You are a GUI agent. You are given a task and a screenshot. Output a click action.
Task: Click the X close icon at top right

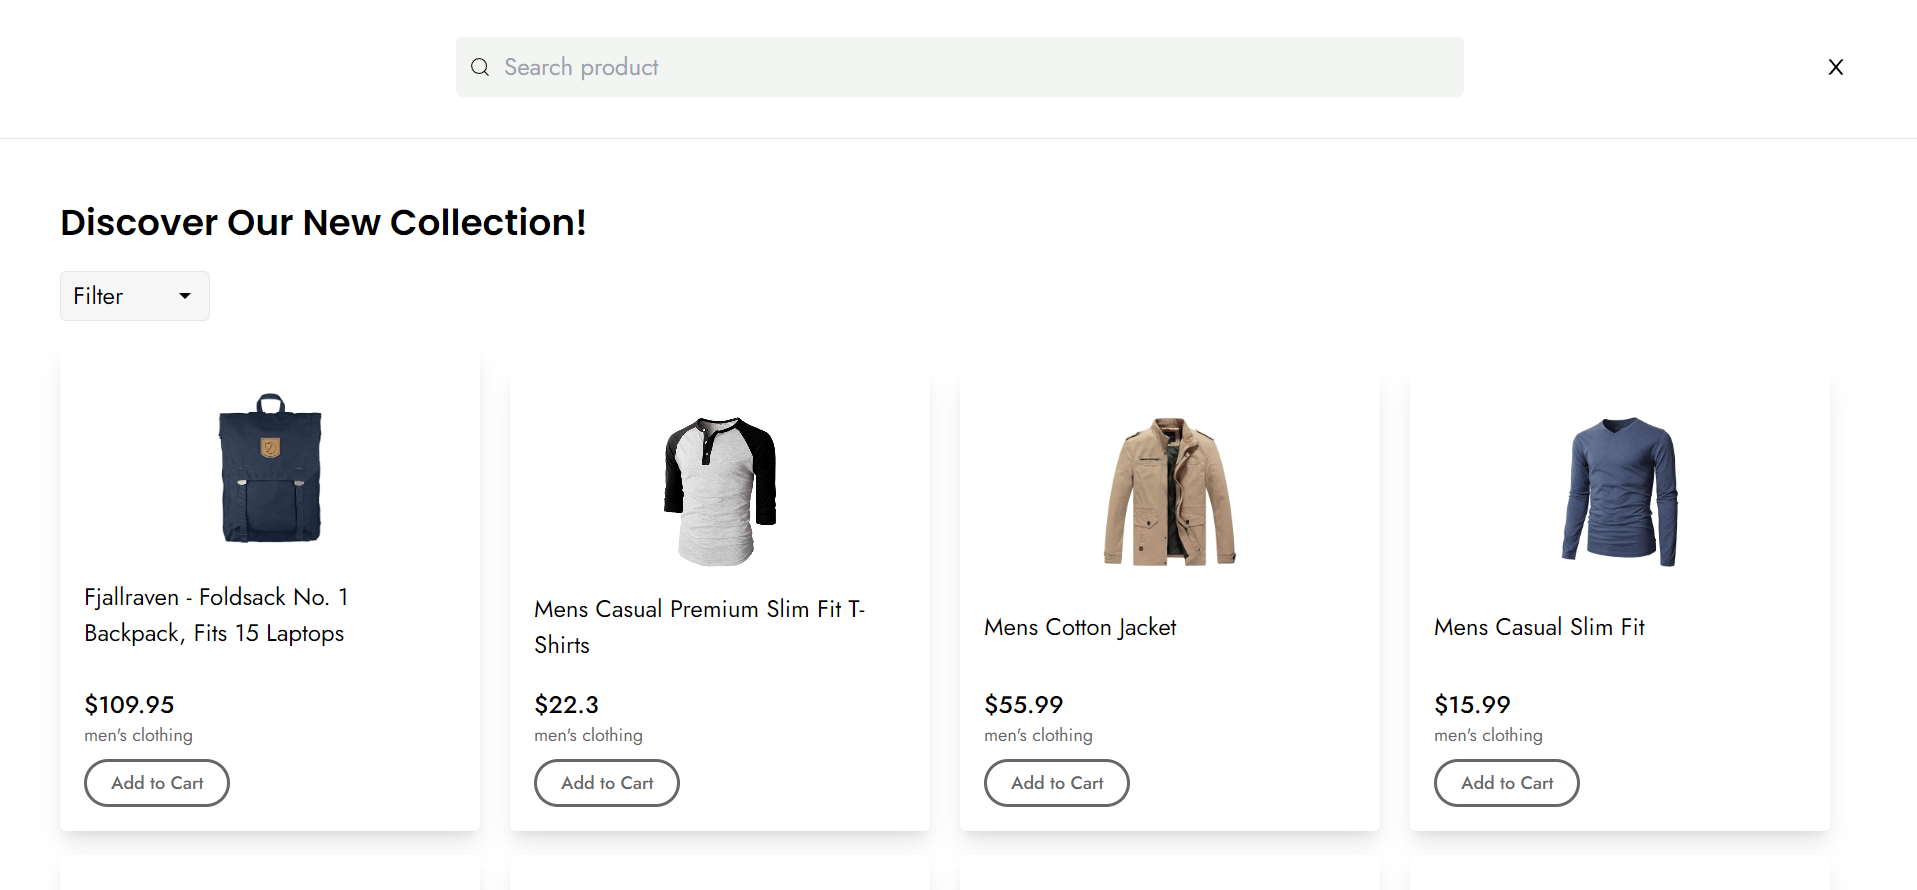(x=1835, y=67)
